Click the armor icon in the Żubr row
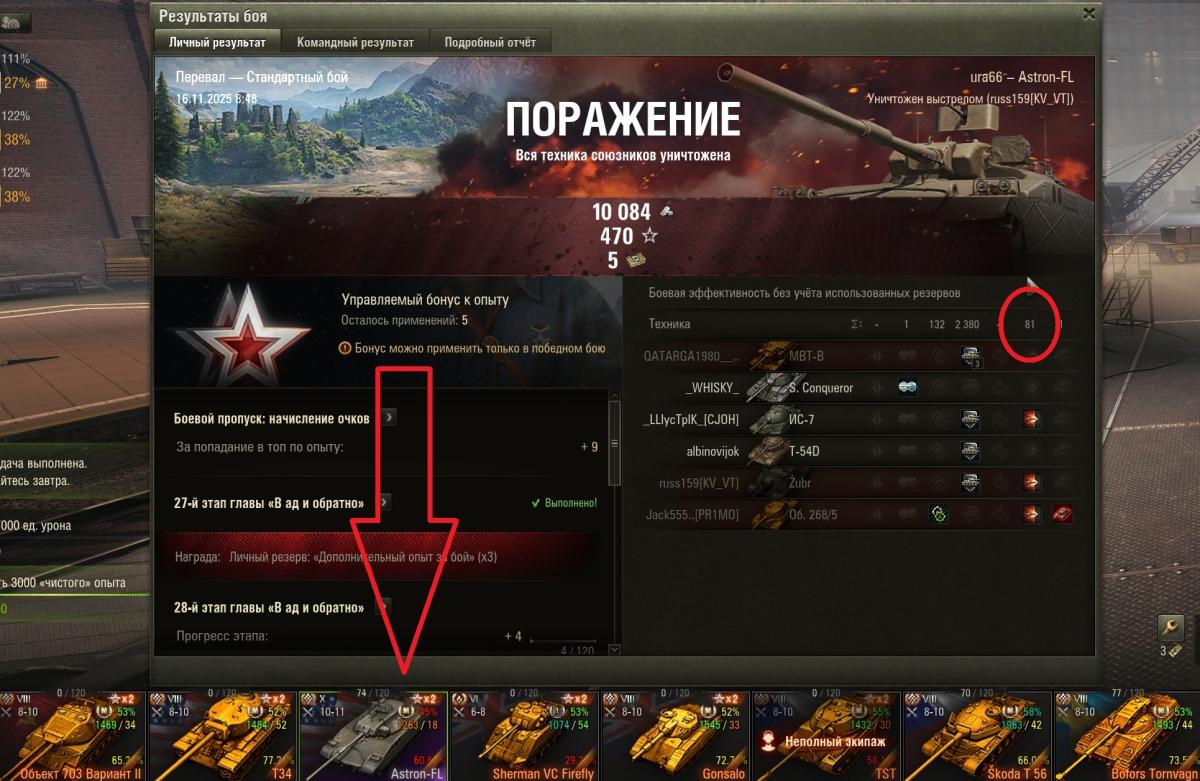This screenshot has height=781, width=1200. [x=969, y=483]
